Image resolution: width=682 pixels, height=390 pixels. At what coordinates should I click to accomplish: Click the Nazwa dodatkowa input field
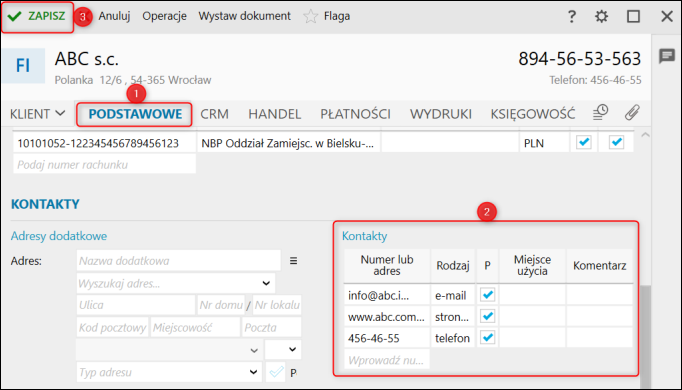click(x=179, y=261)
